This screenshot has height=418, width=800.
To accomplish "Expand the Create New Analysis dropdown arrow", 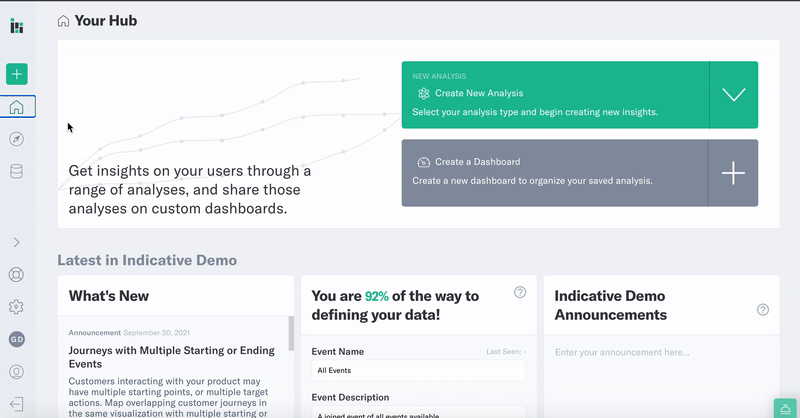I will click(733, 95).
